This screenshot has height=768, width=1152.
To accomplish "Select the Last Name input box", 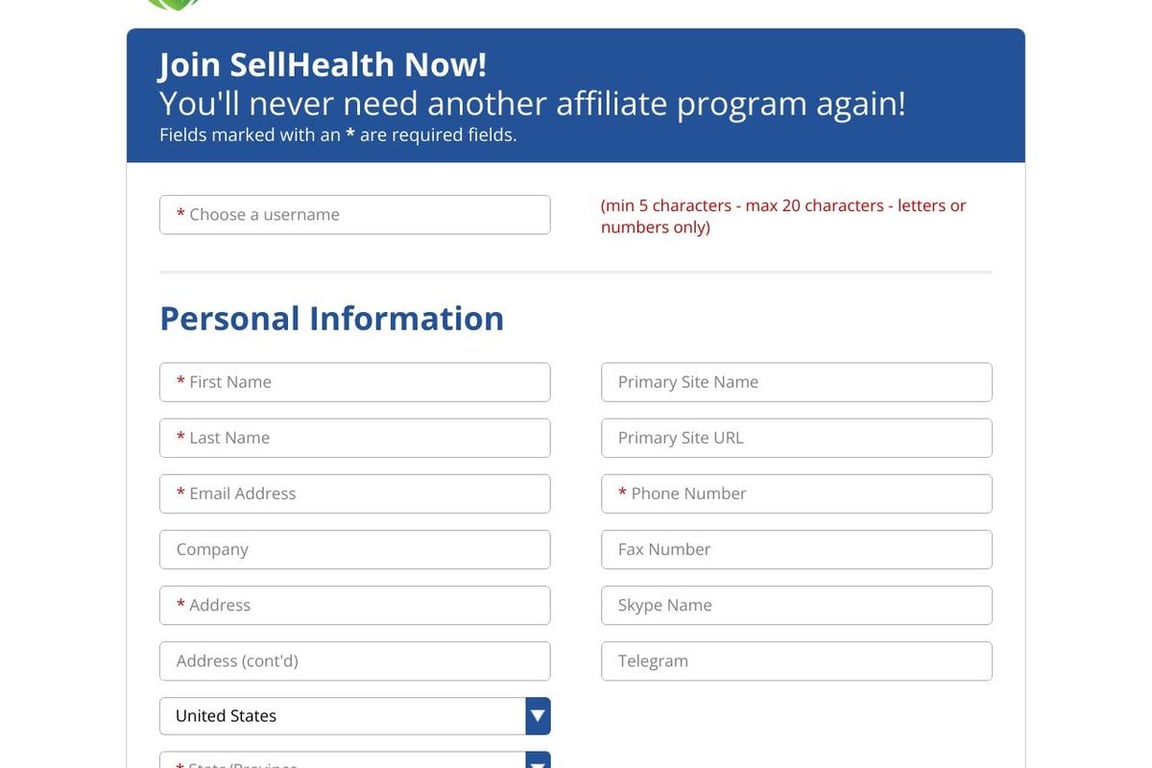I will 355,438.
